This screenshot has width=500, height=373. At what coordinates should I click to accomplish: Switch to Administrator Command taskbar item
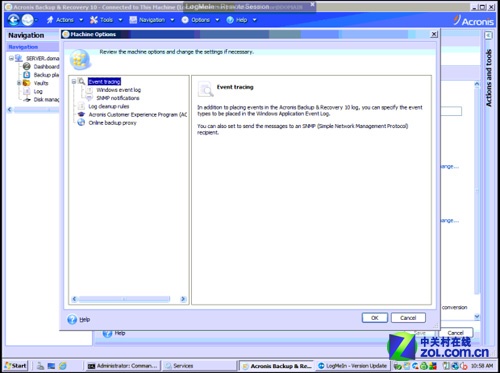click(123, 366)
